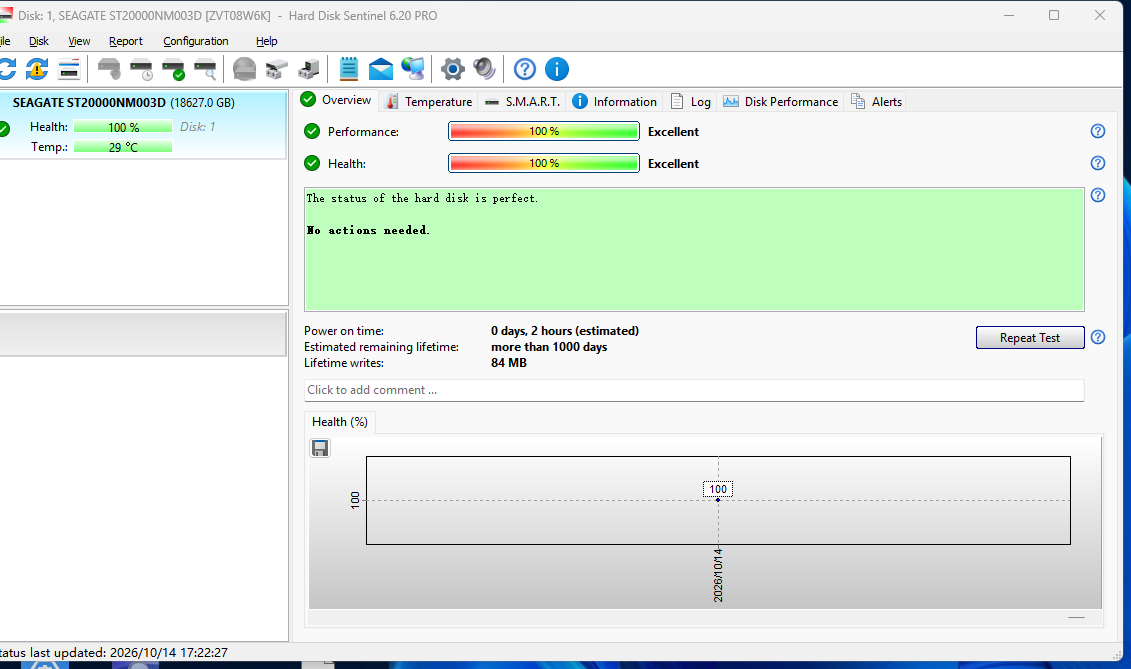Open the Report menu
Screen dimensions: 1131x669
[x=126, y=41]
